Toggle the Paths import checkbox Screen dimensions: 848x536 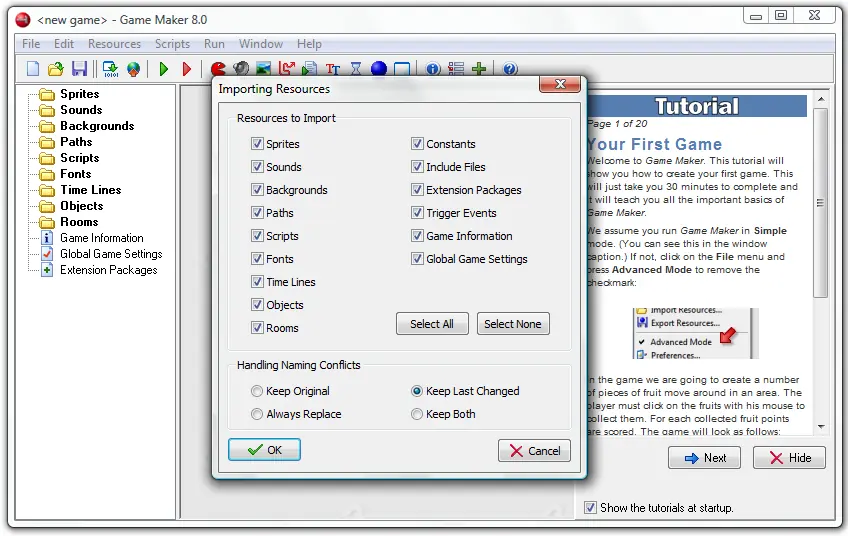[x=257, y=213]
